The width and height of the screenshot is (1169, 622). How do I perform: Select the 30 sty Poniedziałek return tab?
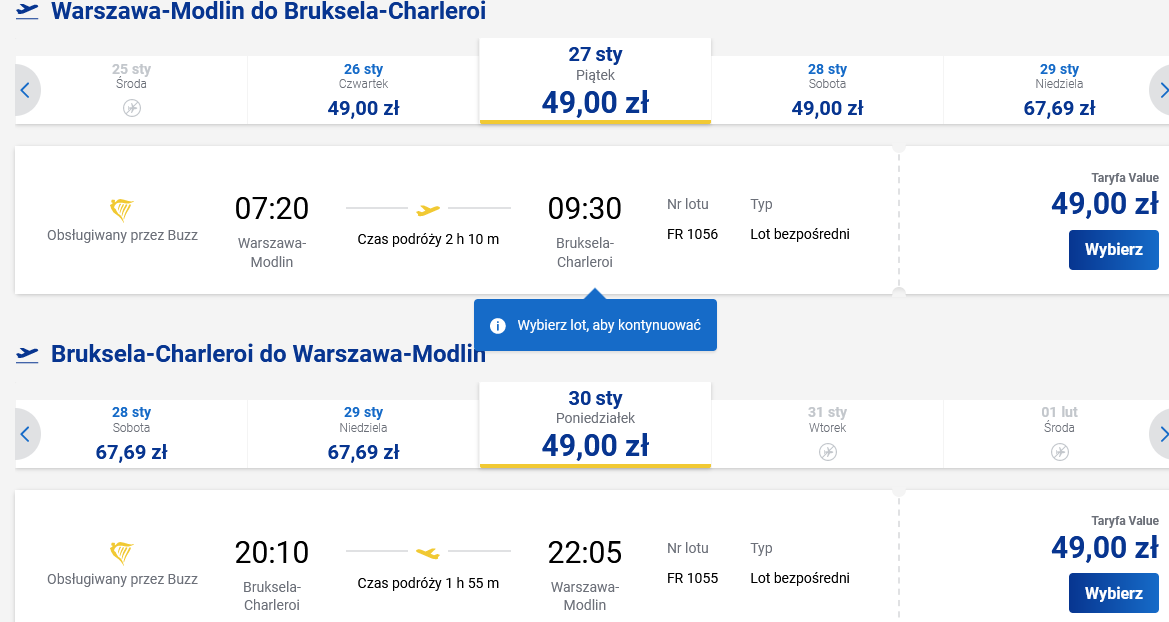[x=595, y=425]
